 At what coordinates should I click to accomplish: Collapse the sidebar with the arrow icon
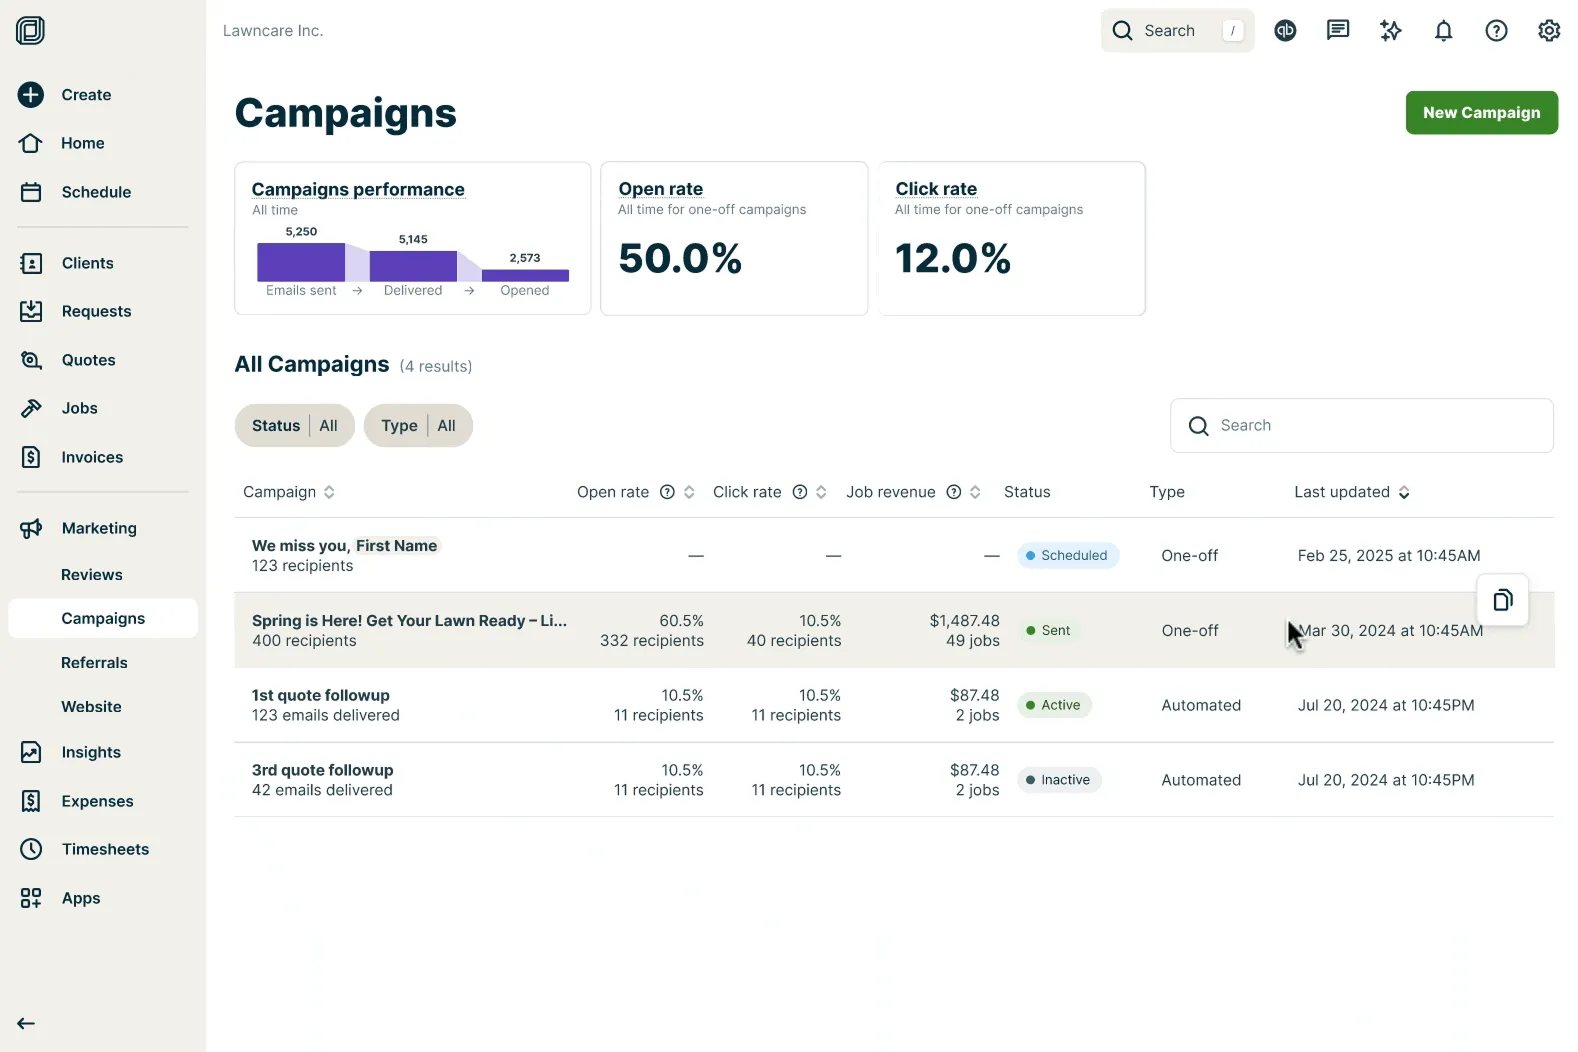[26, 1023]
